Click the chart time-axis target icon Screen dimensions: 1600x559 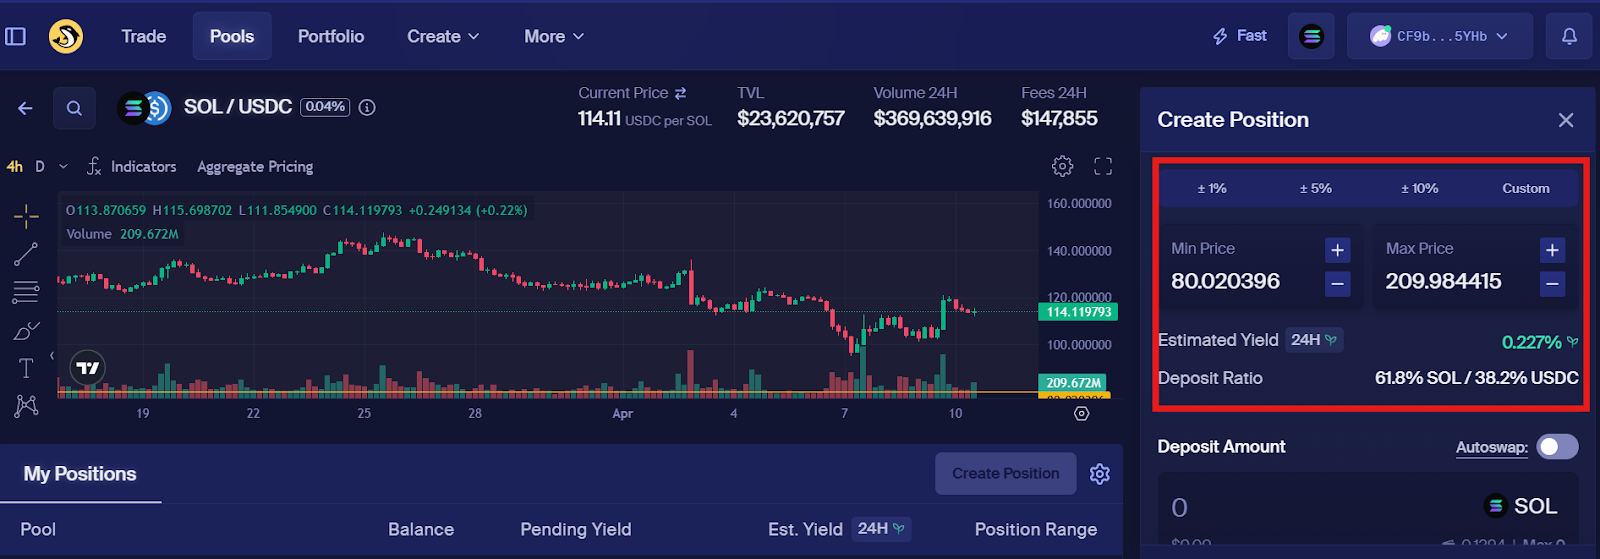pyautogui.click(x=1081, y=413)
